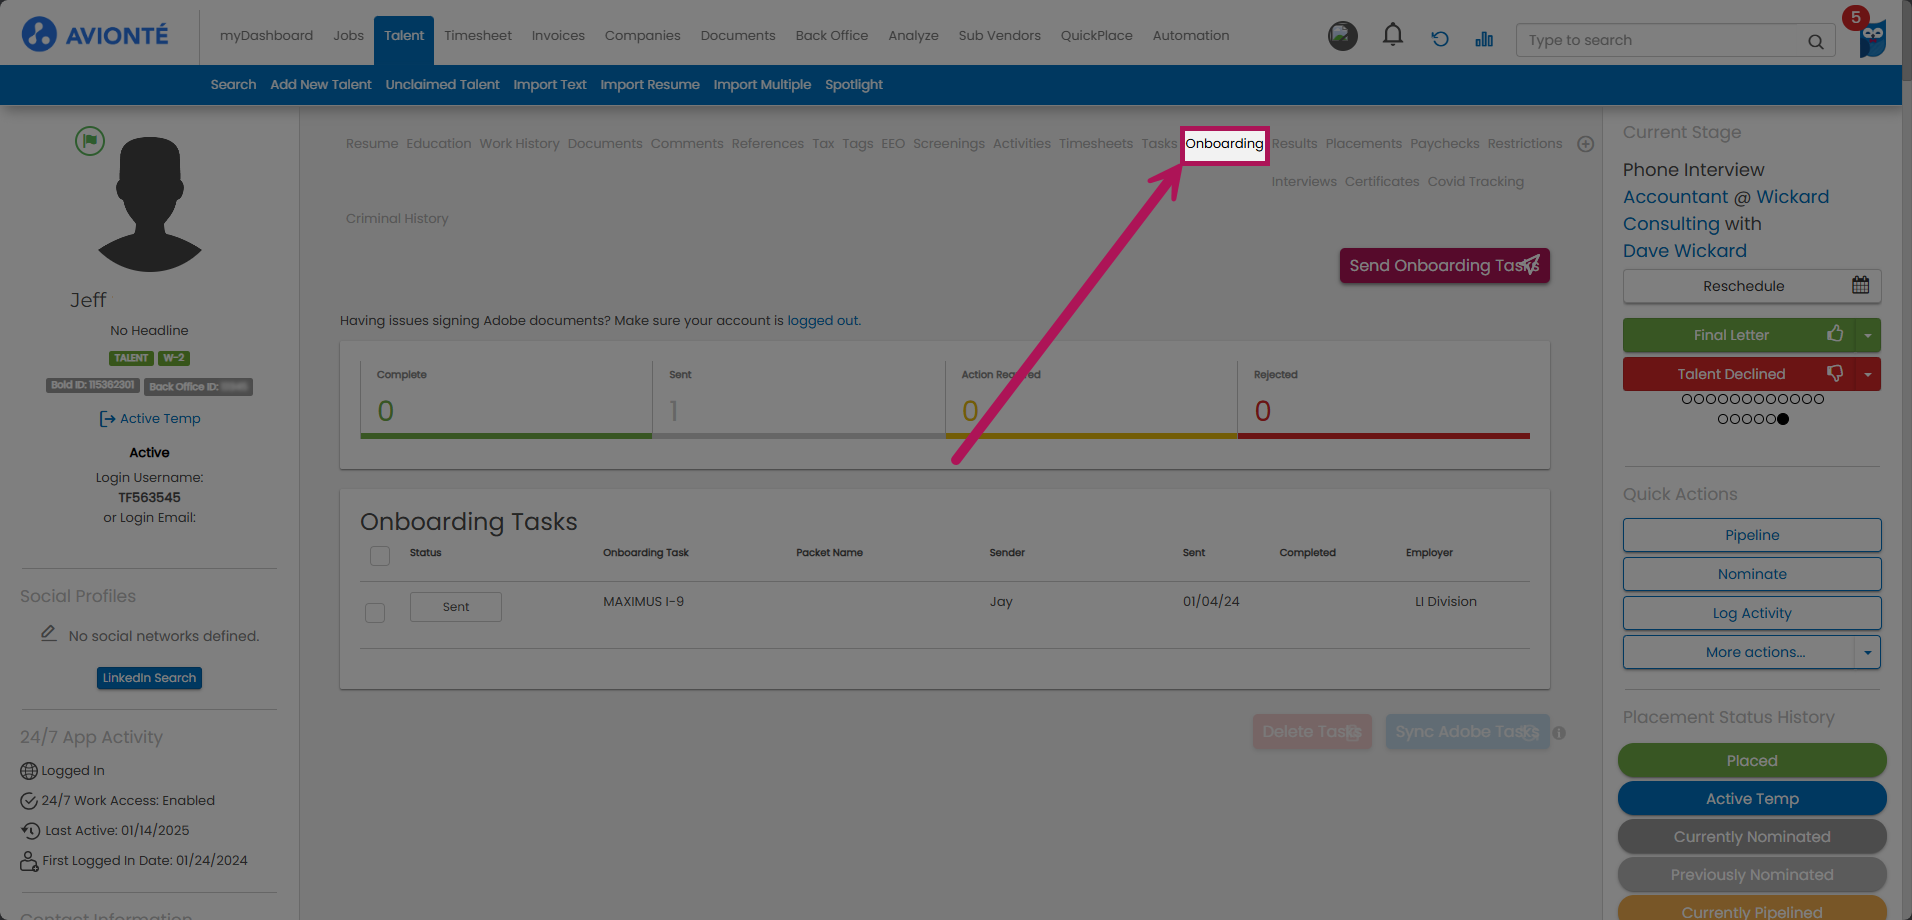This screenshot has width=1912, height=920.
Task: Click Add New Talent submenu
Action: pos(320,85)
